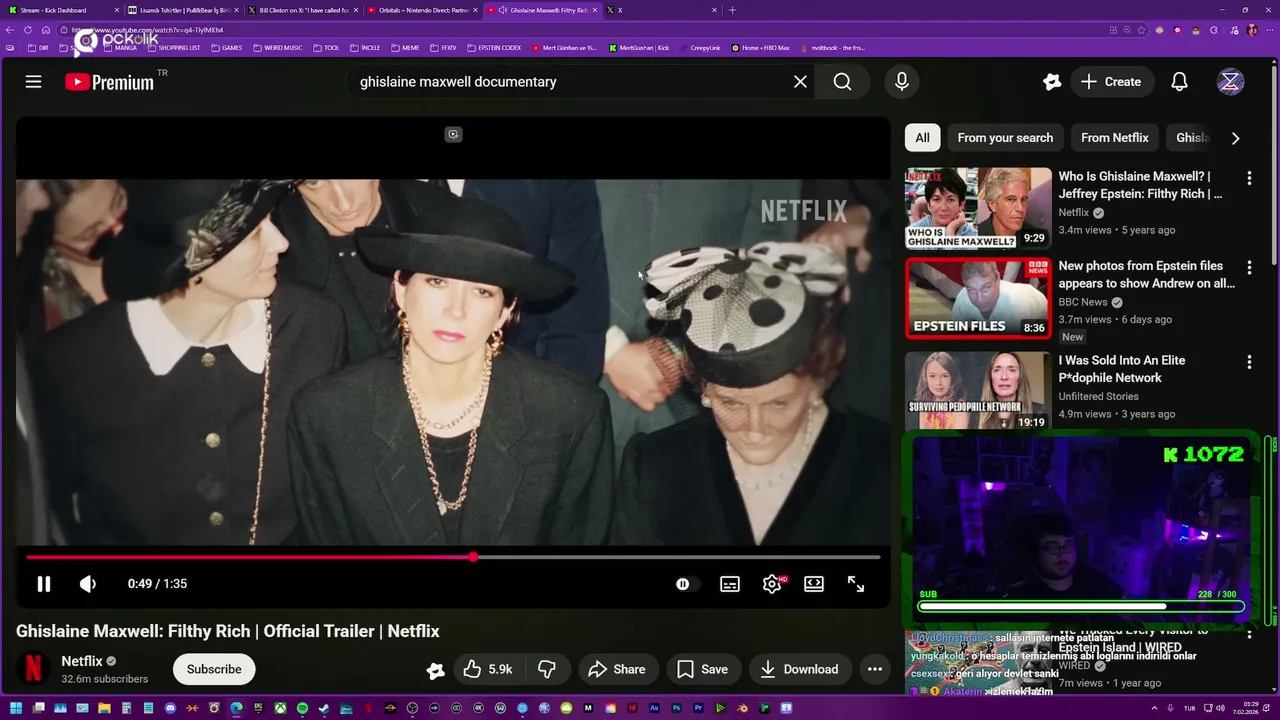Open the Netflix channel avatar
This screenshot has width=1280, height=720.
point(33,669)
